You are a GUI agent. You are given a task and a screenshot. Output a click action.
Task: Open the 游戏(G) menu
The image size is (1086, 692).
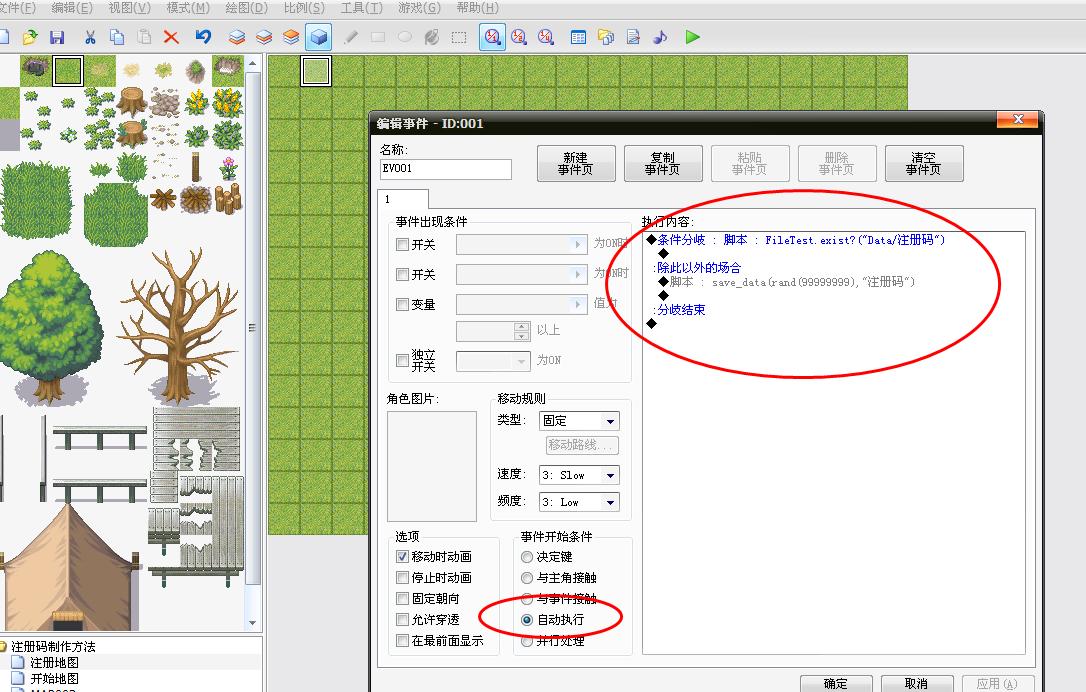(419, 8)
